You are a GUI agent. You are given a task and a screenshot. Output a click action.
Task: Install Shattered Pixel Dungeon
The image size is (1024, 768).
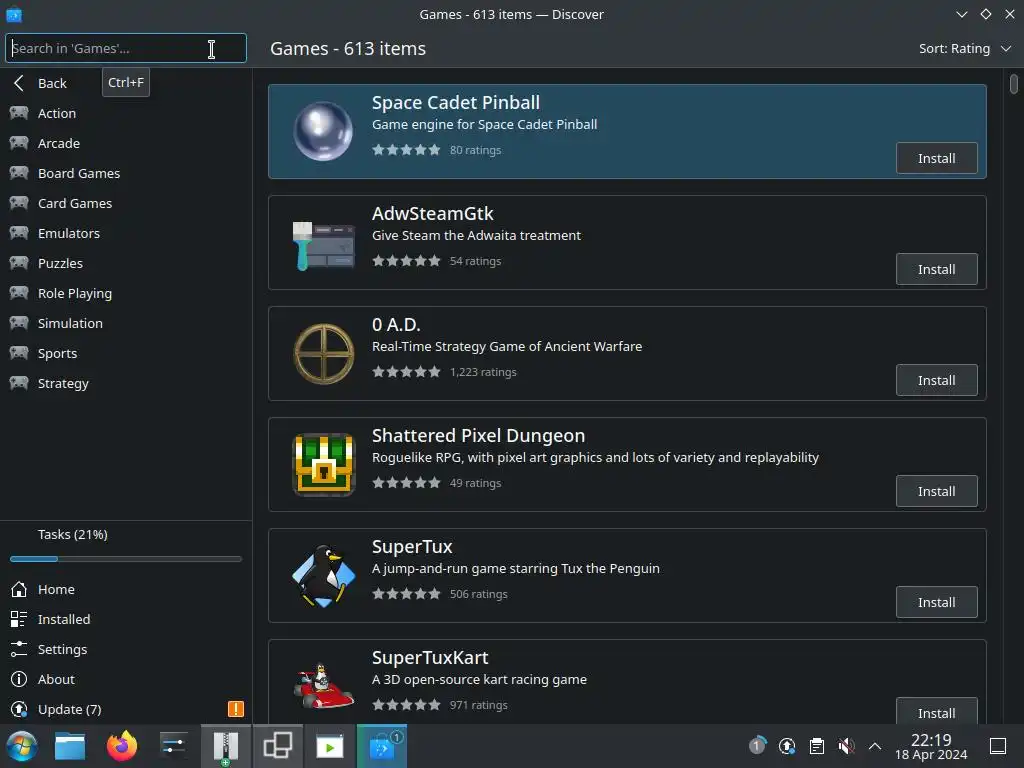(x=936, y=491)
